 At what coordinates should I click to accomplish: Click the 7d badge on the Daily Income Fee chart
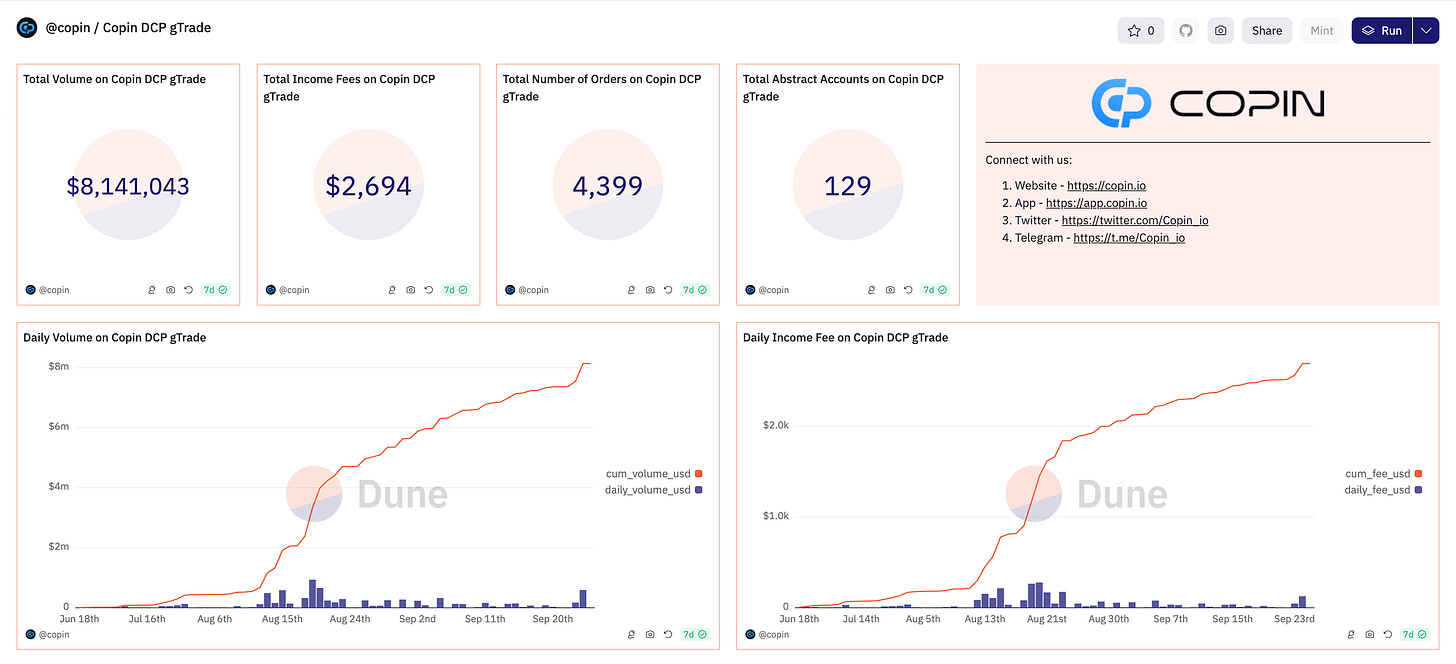(x=1415, y=634)
